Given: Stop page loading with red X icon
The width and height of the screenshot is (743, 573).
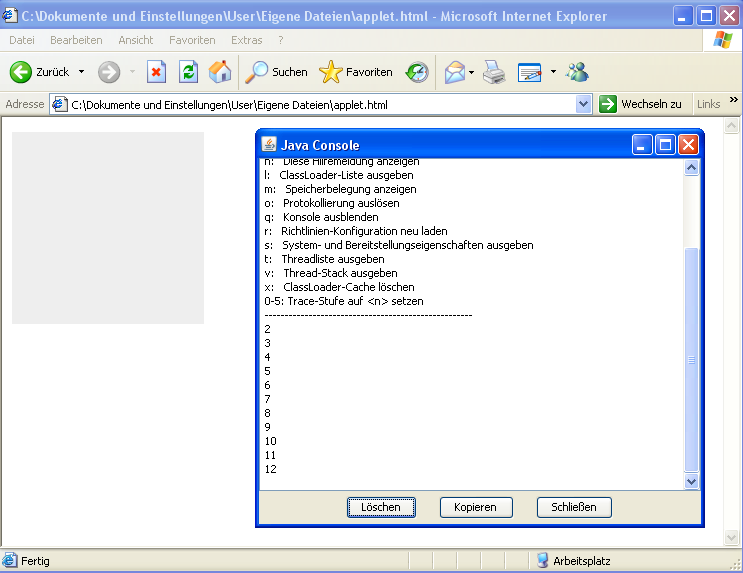Looking at the screenshot, I should tap(156, 72).
